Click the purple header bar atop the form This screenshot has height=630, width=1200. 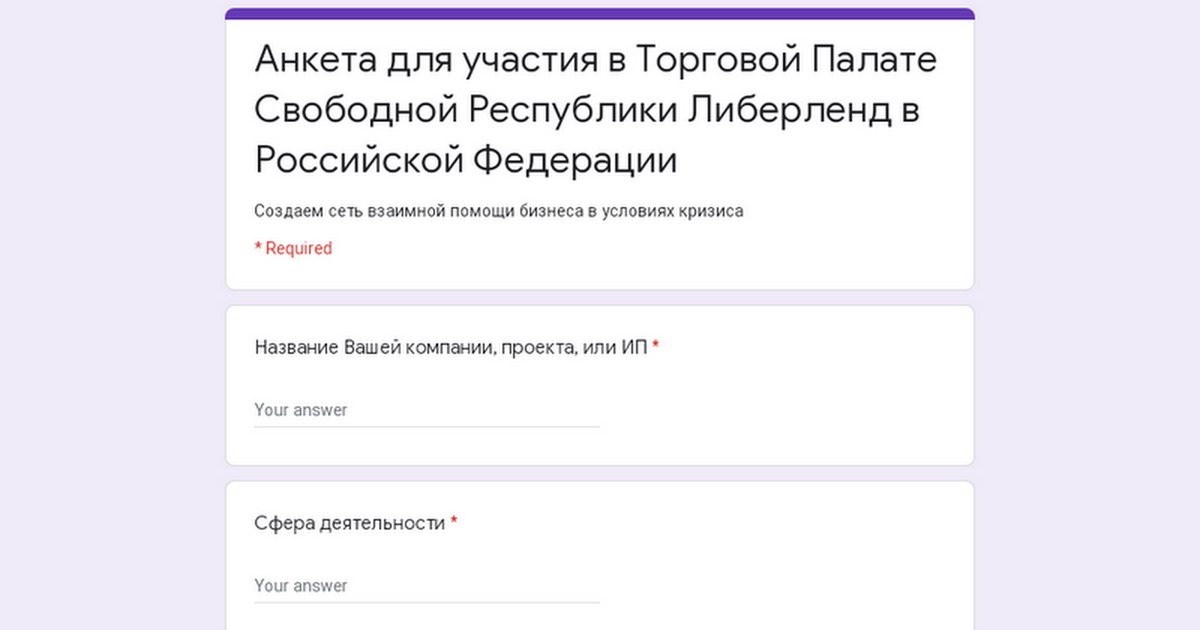click(x=600, y=14)
